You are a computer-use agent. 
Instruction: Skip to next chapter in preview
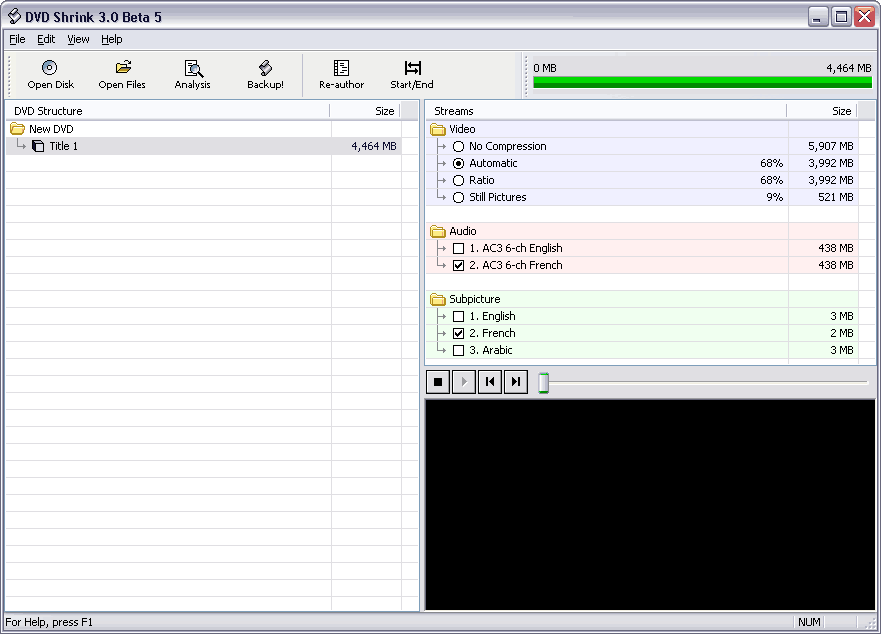(516, 382)
